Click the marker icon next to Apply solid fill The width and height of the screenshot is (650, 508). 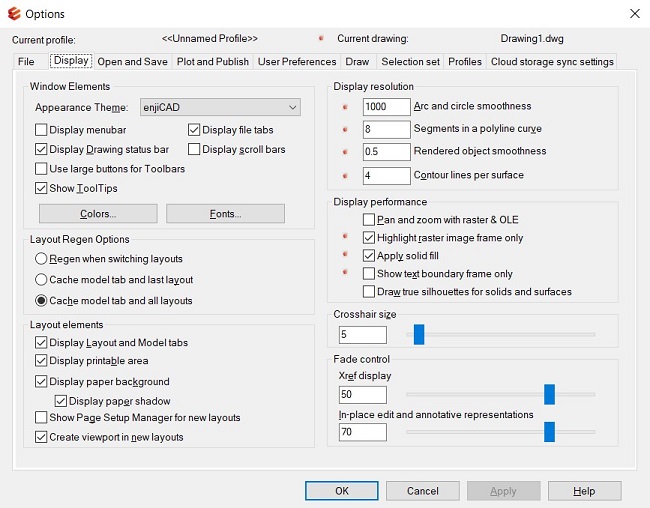pyautogui.click(x=345, y=254)
